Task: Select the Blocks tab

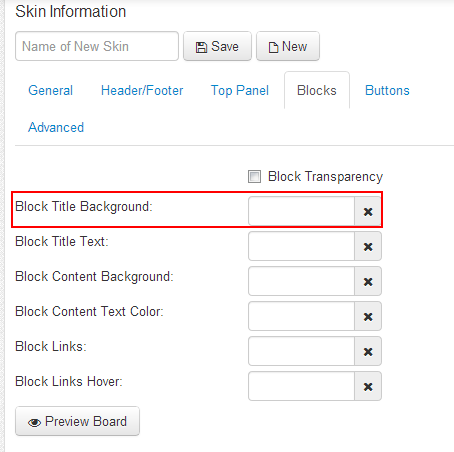Action: (317, 90)
